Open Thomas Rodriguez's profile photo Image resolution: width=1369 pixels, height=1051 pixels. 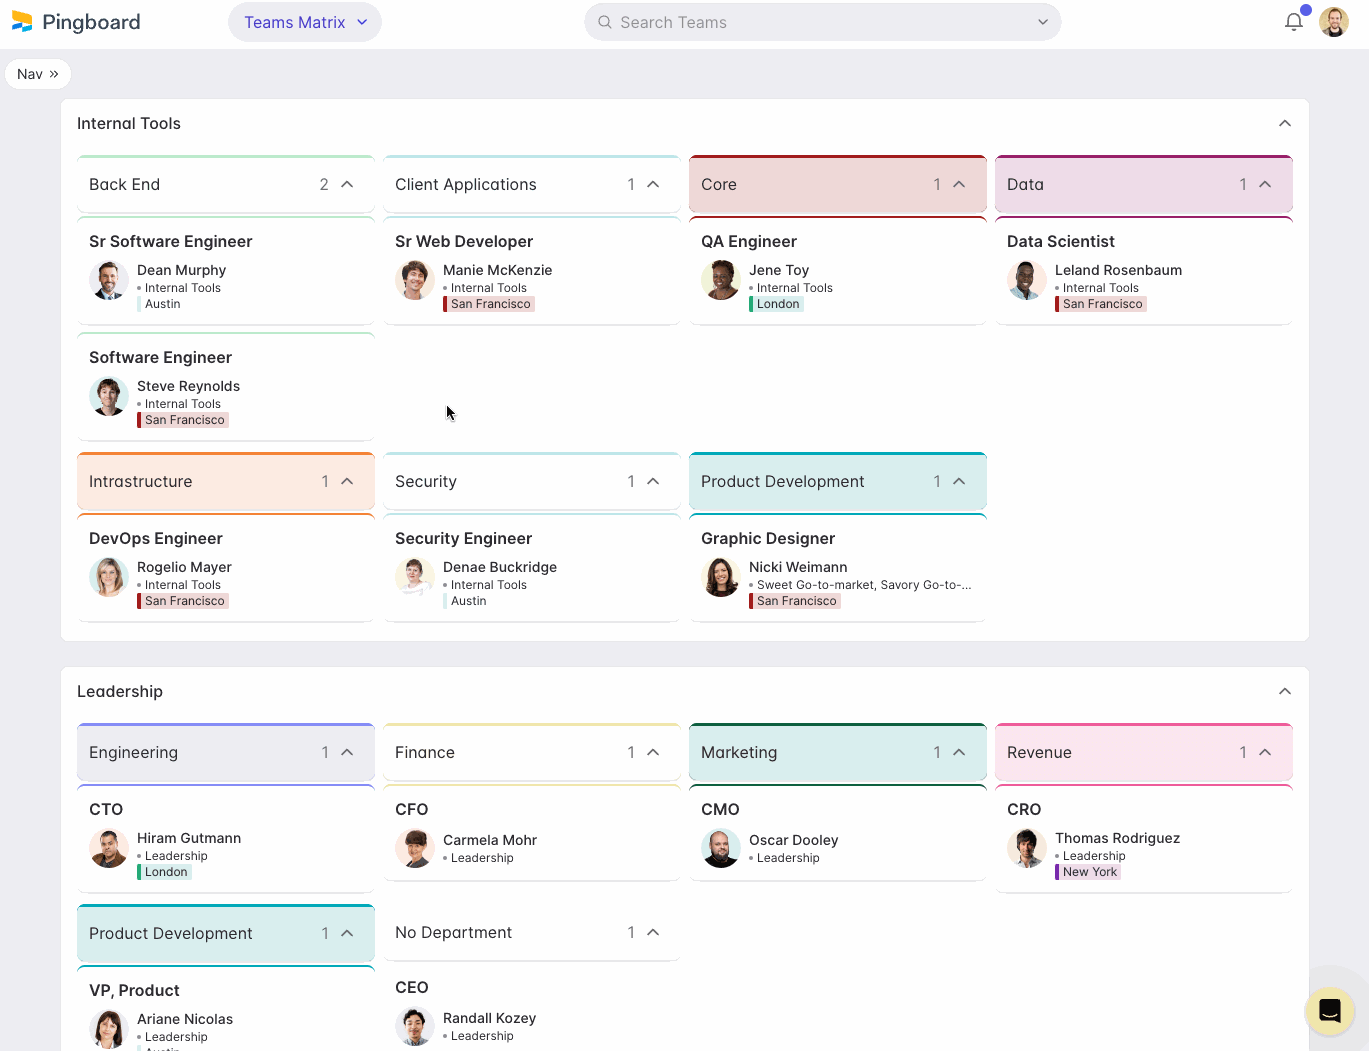1026,848
